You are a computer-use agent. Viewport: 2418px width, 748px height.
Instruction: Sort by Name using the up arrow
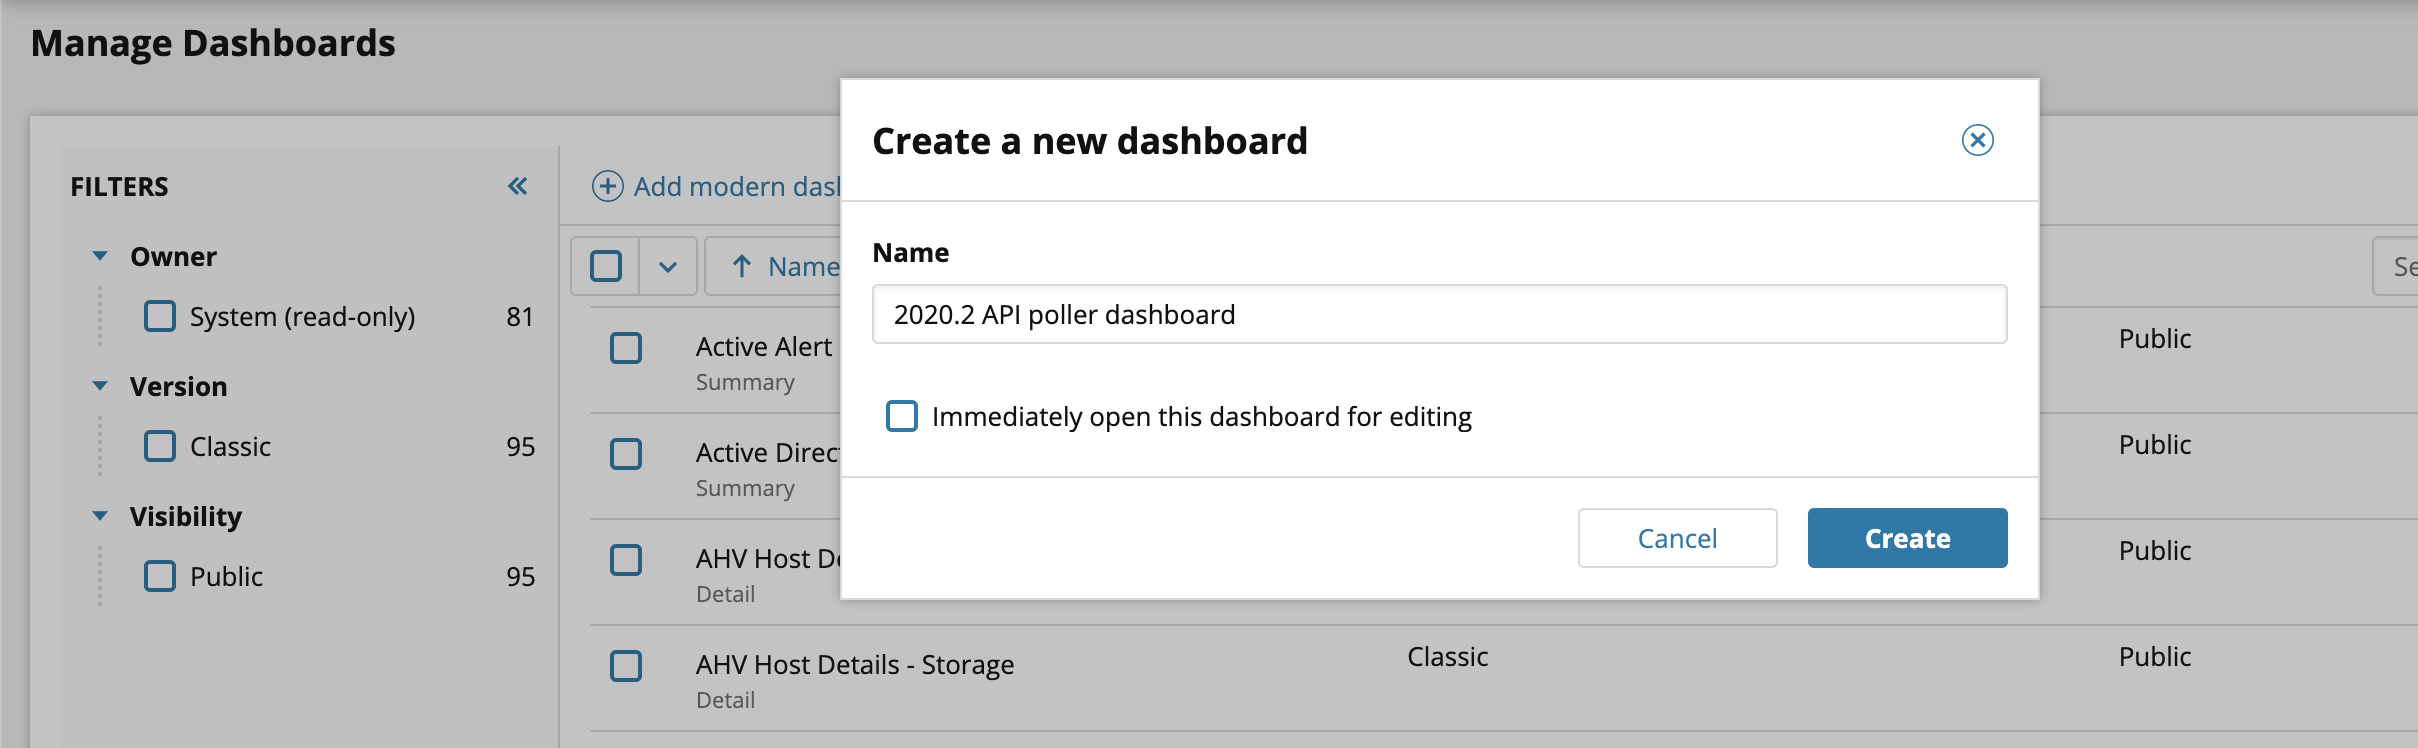click(742, 266)
